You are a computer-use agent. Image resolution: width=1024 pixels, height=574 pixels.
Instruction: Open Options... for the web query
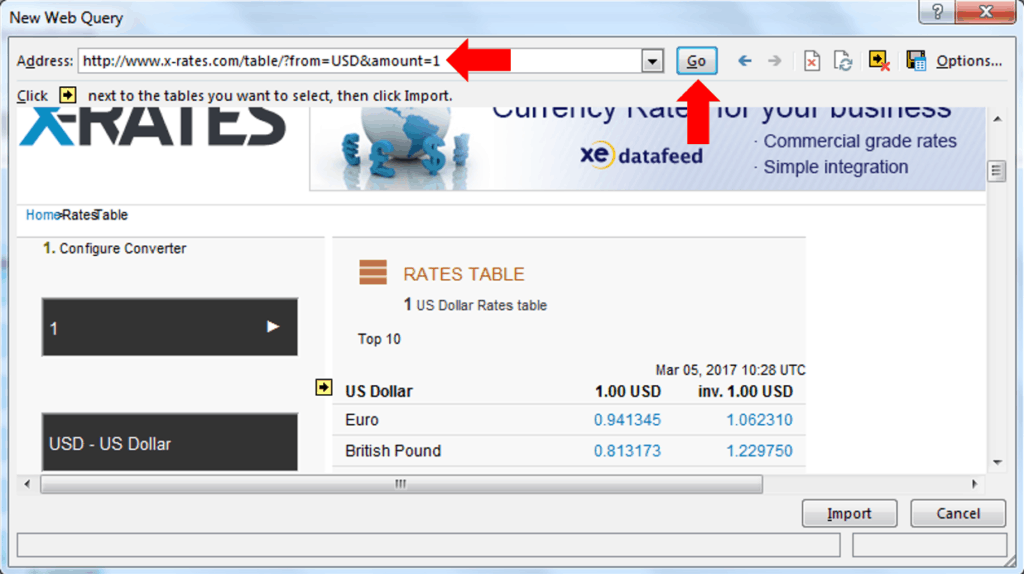(968, 61)
